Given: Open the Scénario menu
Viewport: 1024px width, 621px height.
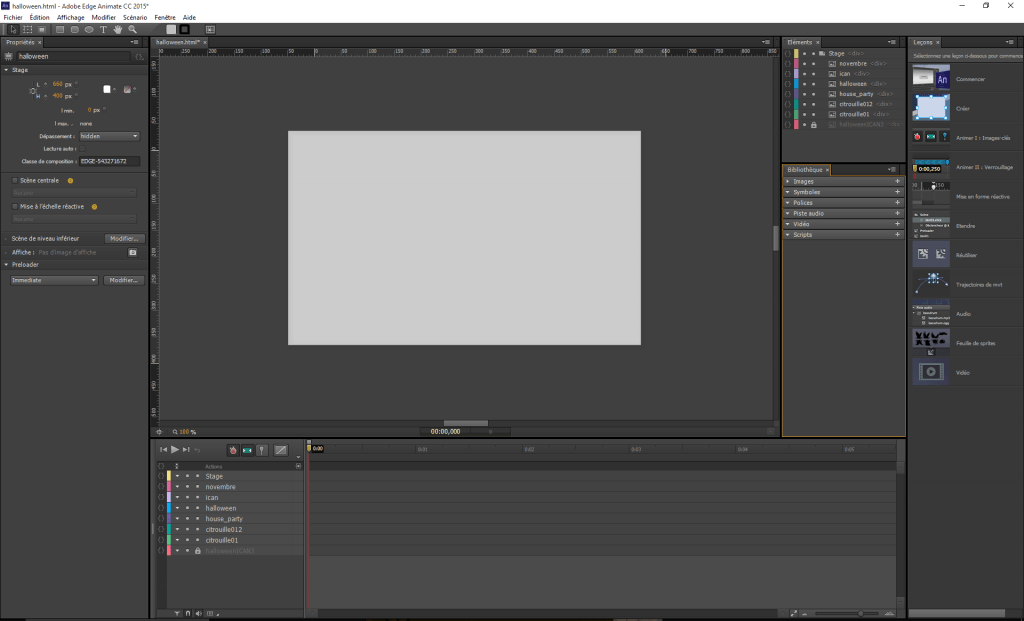Looking at the screenshot, I should pyautogui.click(x=135, y=18).
